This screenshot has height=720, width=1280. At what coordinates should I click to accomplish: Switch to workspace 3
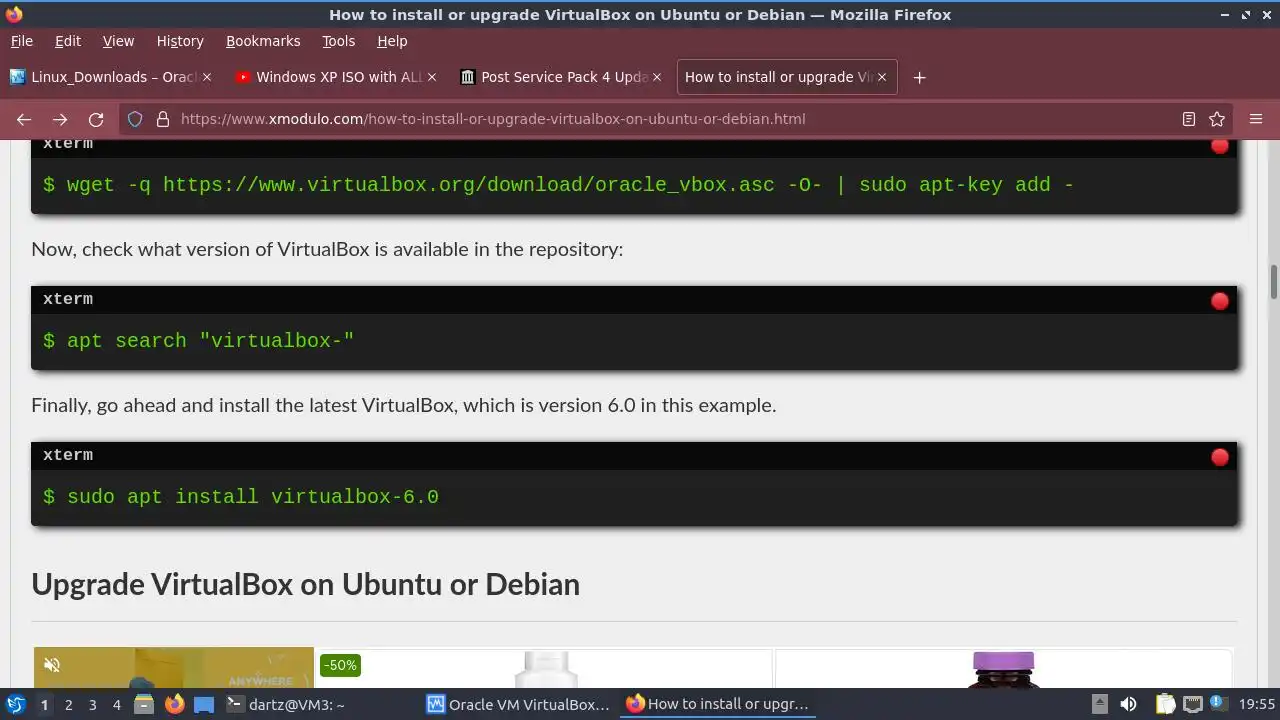pyautogui.click(x=92, y=704)
